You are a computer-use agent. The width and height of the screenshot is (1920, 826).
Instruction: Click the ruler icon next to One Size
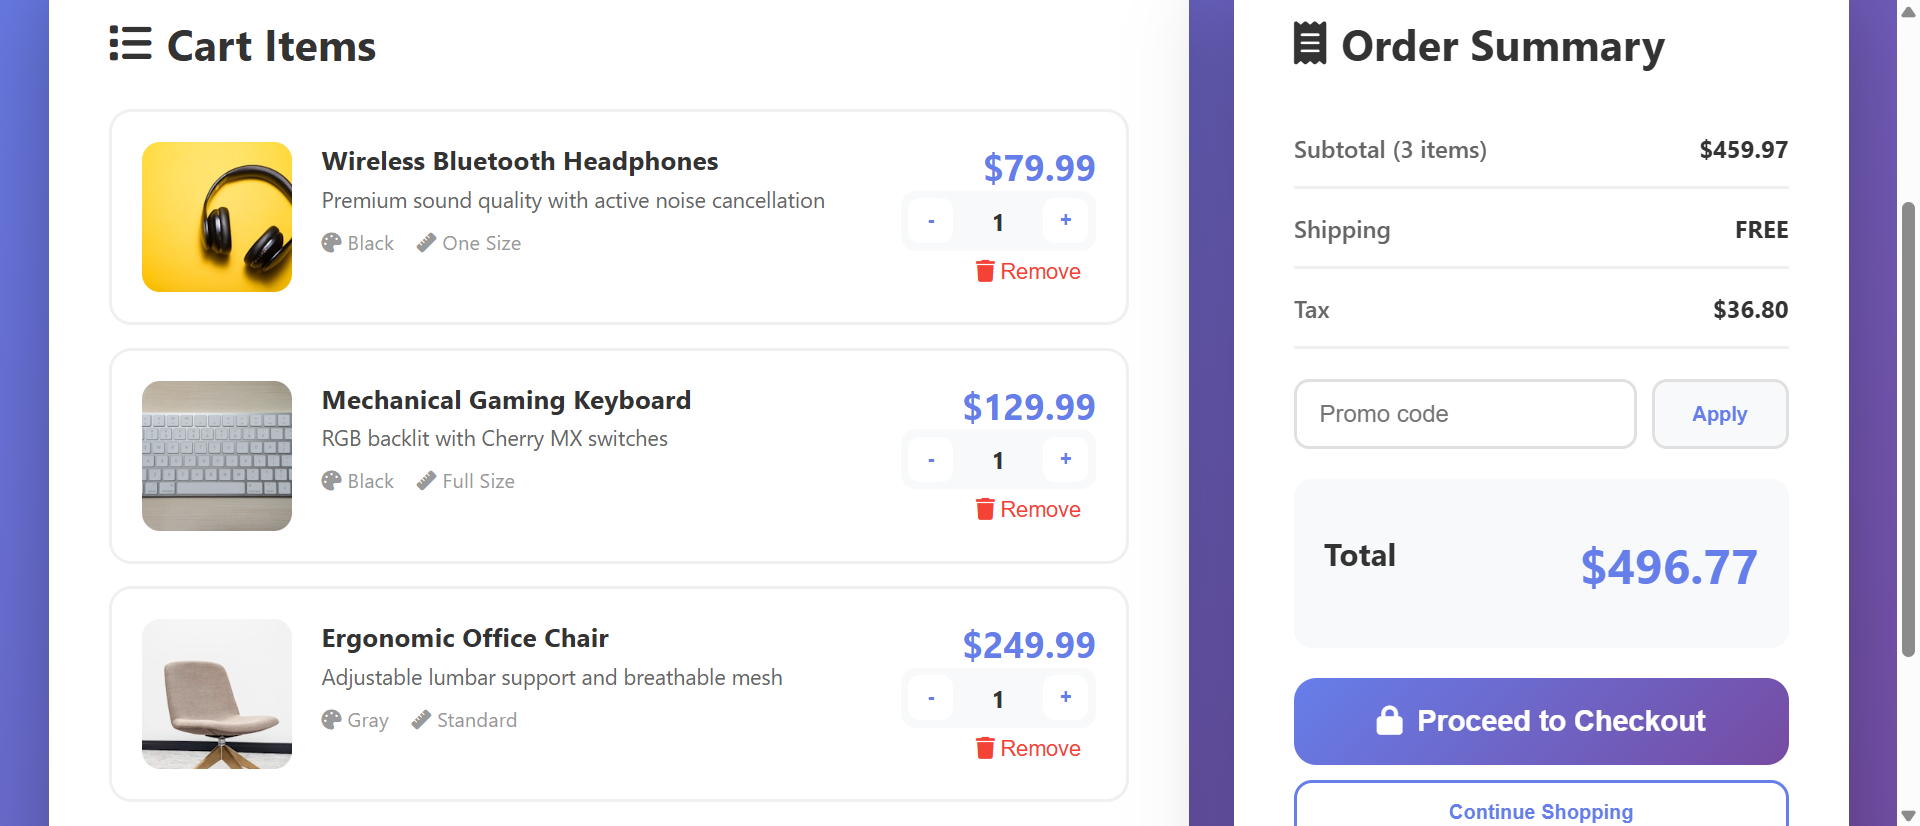pyautogui.click(x=426, y=242)
